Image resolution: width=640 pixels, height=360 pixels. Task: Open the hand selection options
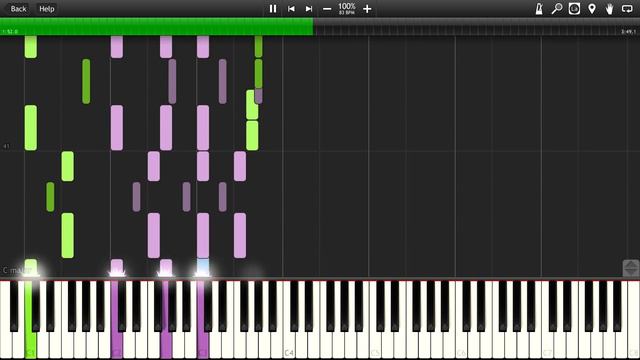coord(609,9)
